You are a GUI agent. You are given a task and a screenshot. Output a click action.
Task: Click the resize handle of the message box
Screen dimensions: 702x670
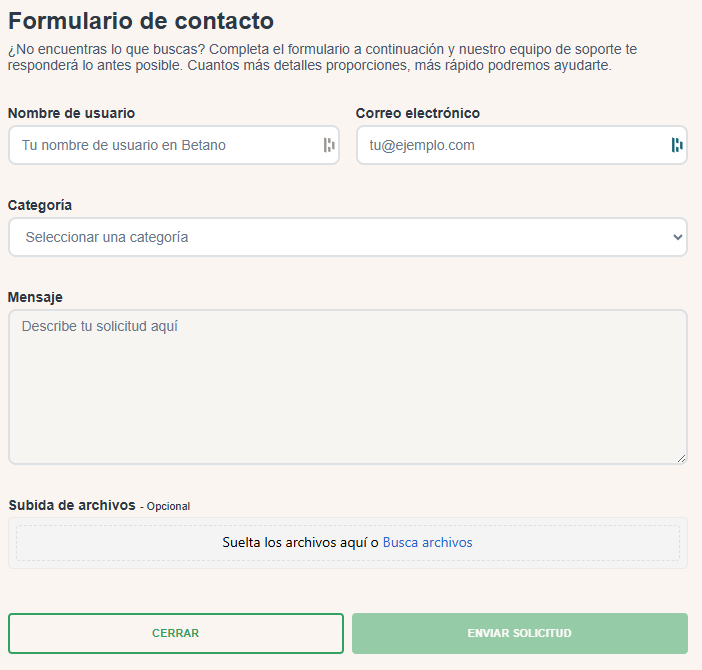pos(681,458)
